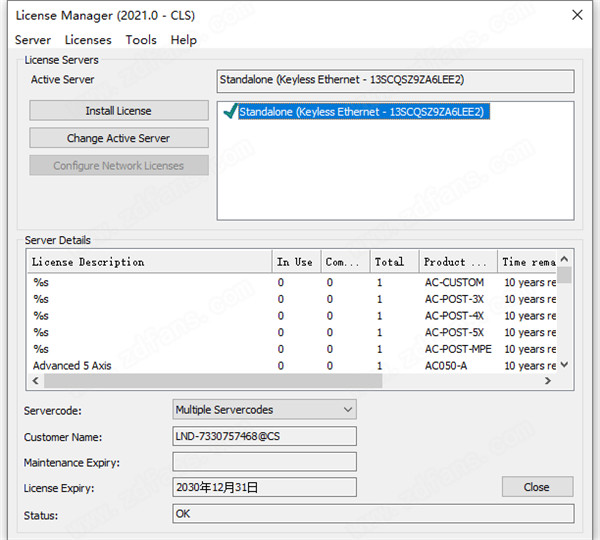Select the %s description in AC-CUSTOM row

(41, 282)
